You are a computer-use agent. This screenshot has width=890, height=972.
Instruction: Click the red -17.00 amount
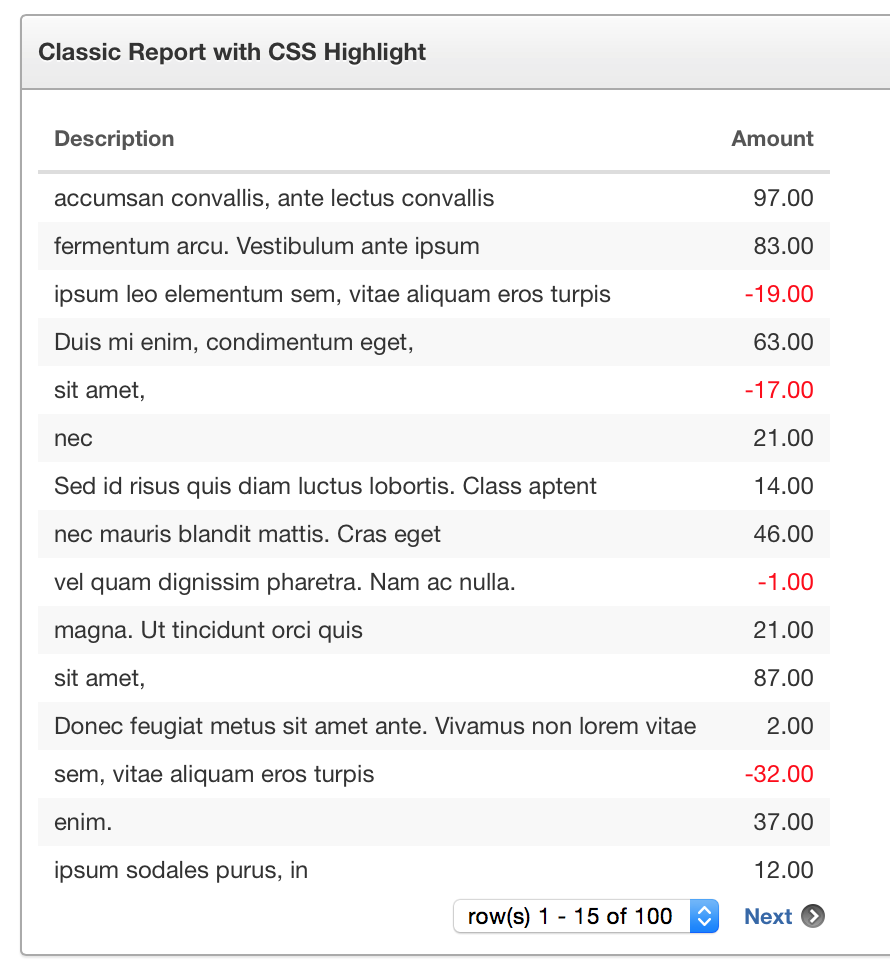(779, 390)
